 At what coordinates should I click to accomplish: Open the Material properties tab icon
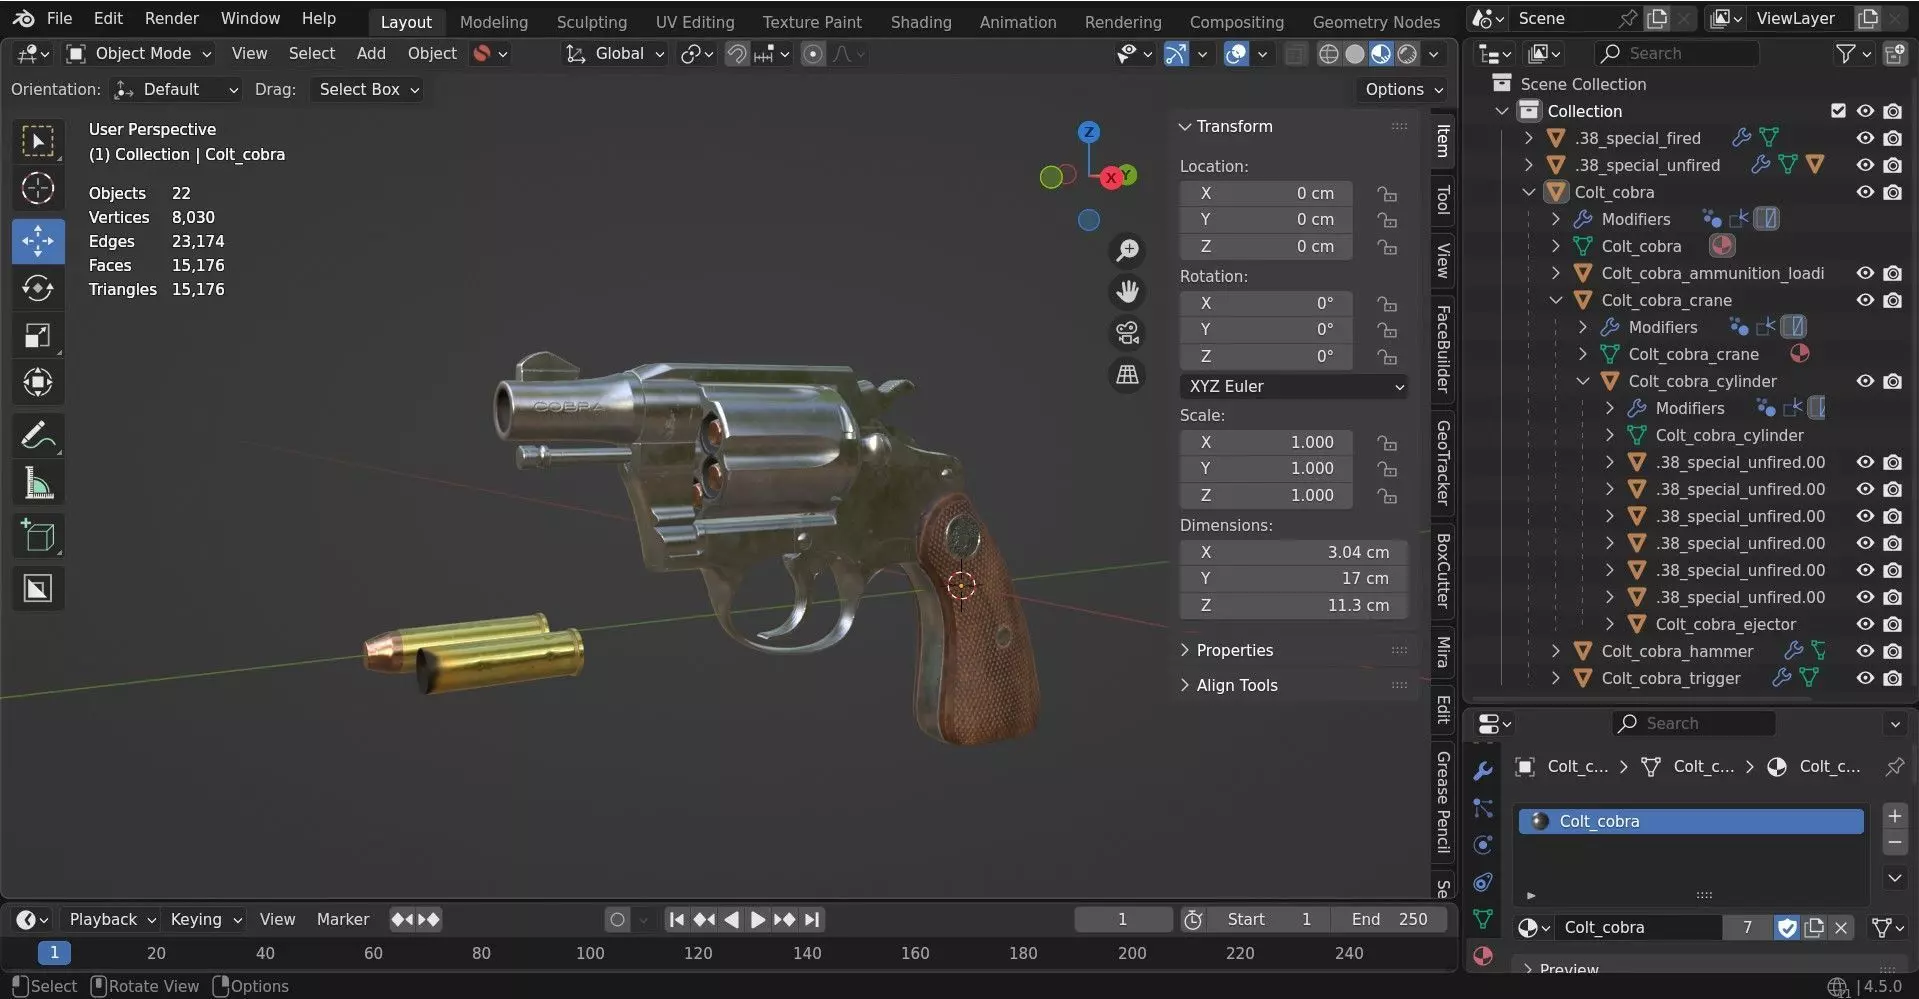1483,955
